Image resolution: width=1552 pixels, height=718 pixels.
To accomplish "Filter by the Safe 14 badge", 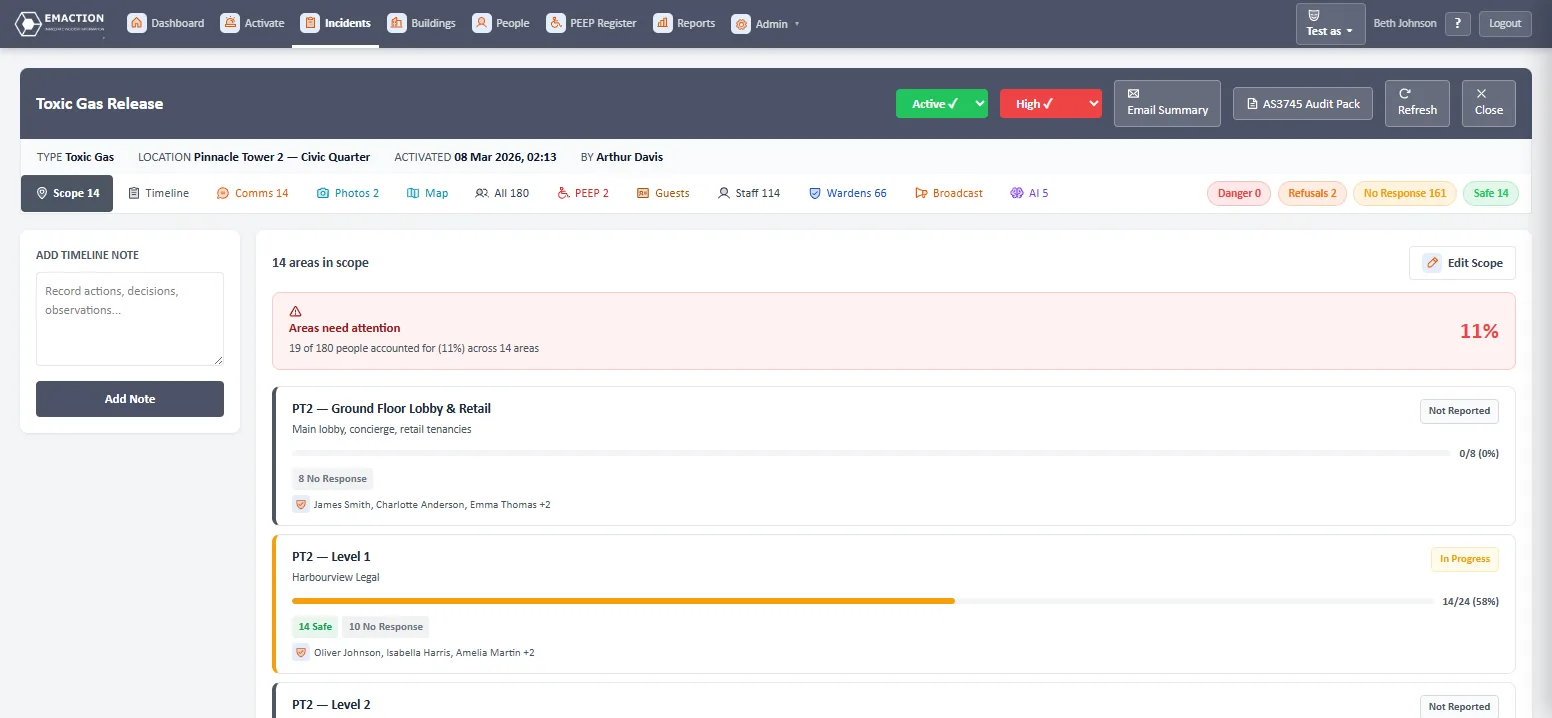I will point(1490,193).
